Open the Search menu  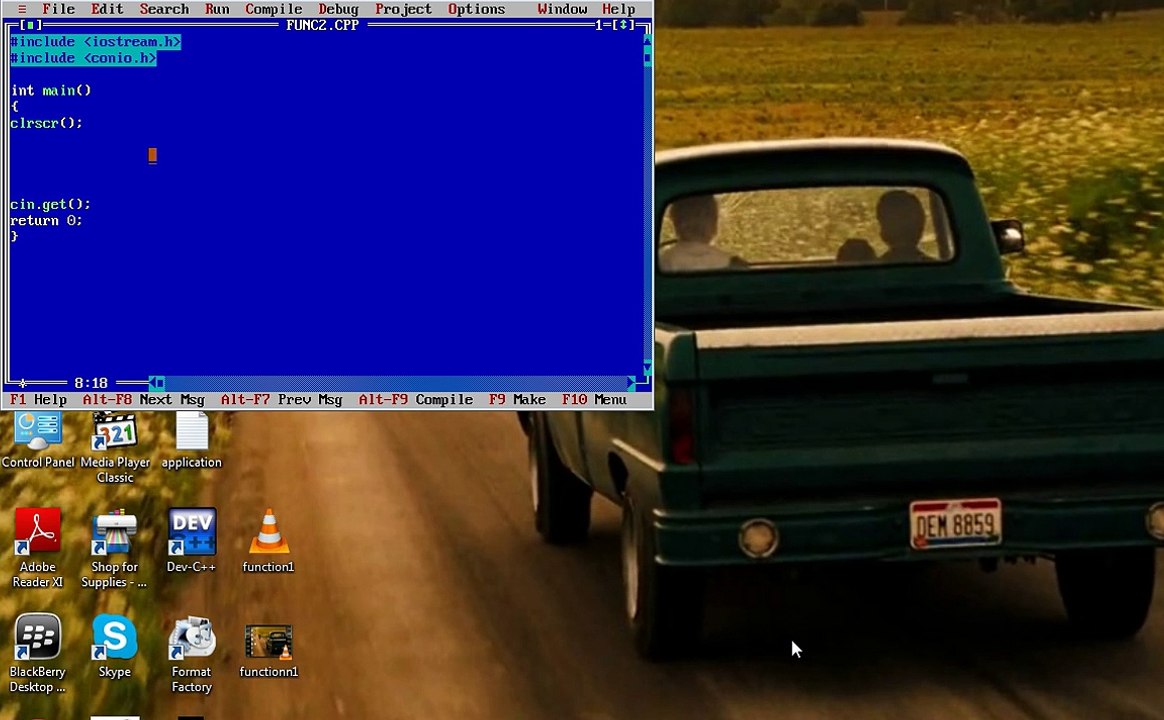(164, 9)
